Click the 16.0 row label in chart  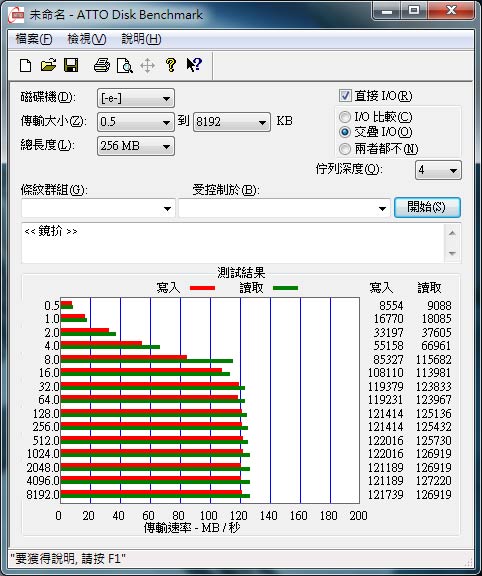49,373
